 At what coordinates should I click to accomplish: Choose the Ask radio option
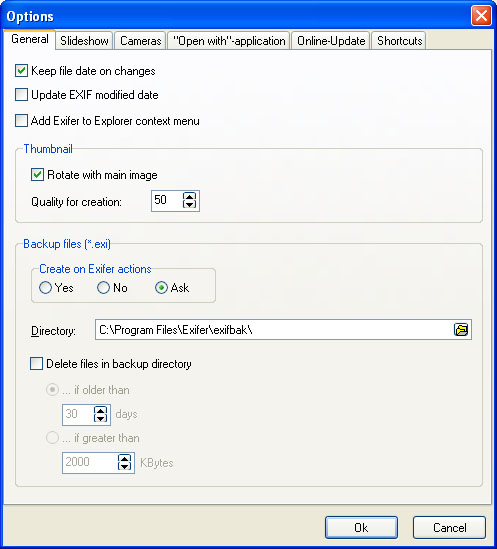(x=161, y=288)
